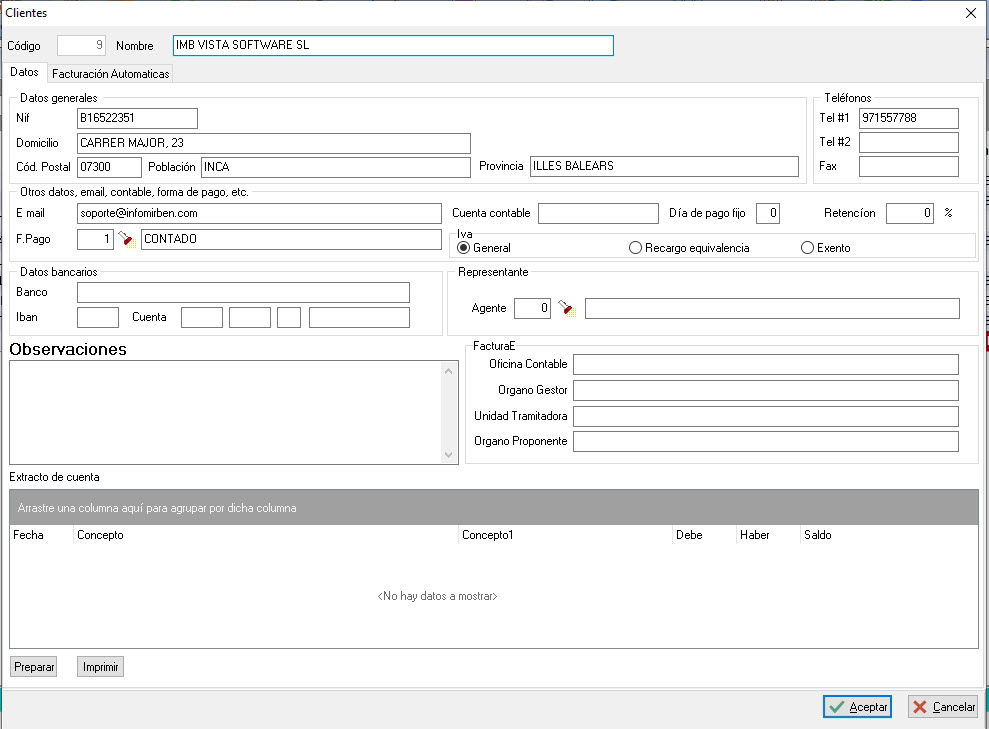Click the Preparar button
Viewport: 989px width, 729px height.
[x=34, y=667]
